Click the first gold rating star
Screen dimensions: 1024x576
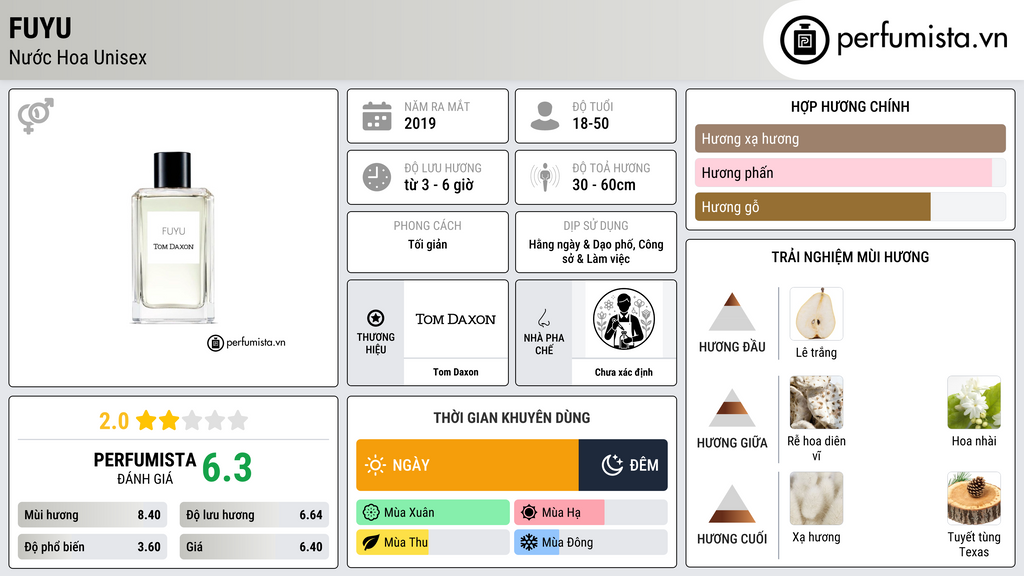[146, 420]
